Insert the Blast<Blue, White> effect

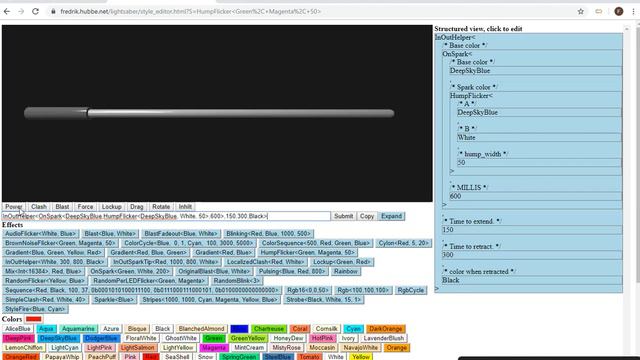click(x=110, y=233)
